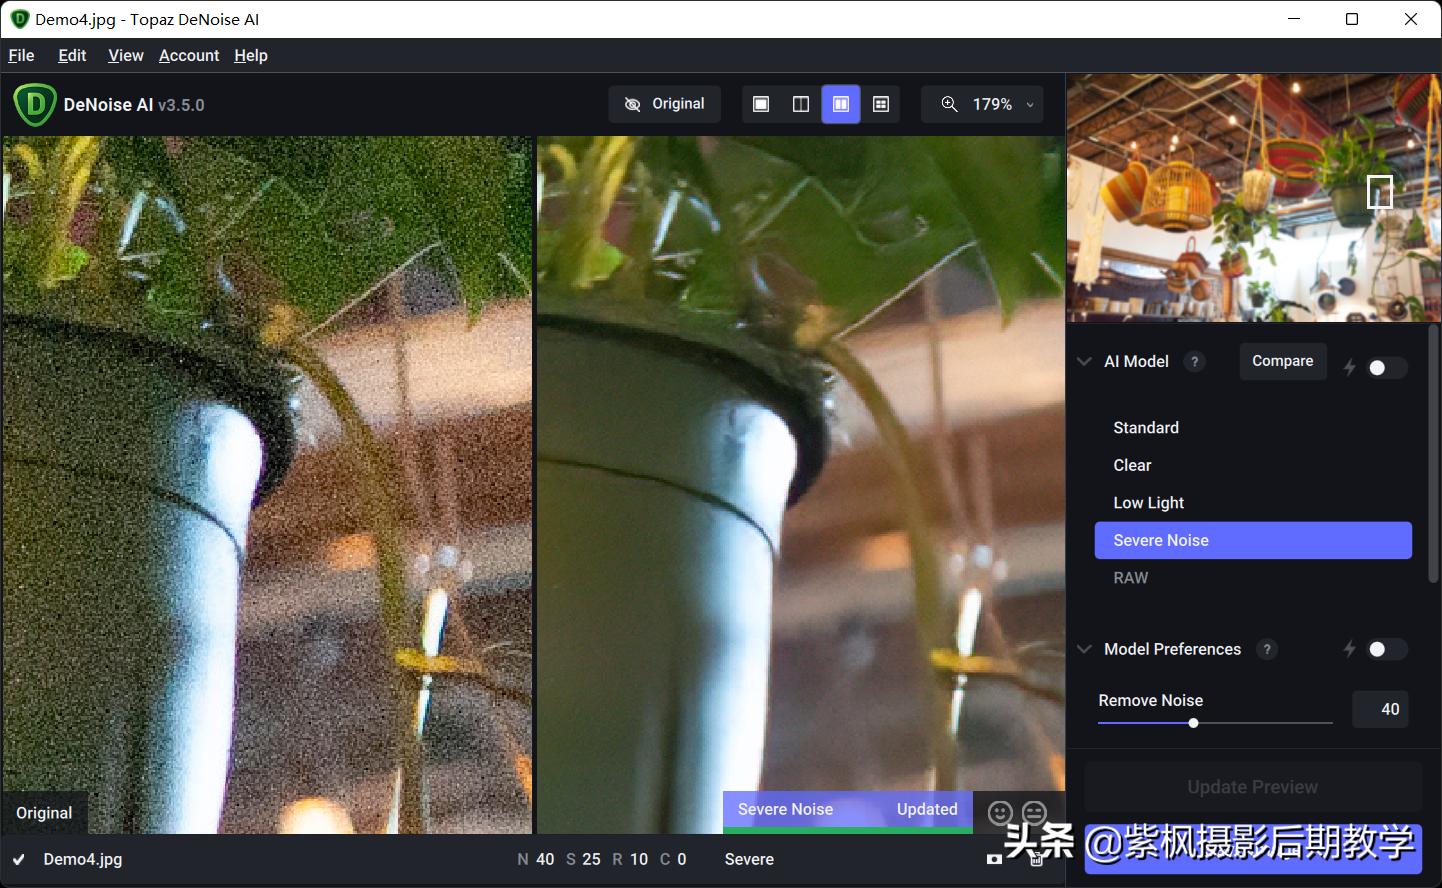
Task: Enable the auto switch beside Model Preferences
Action: 1388,649
